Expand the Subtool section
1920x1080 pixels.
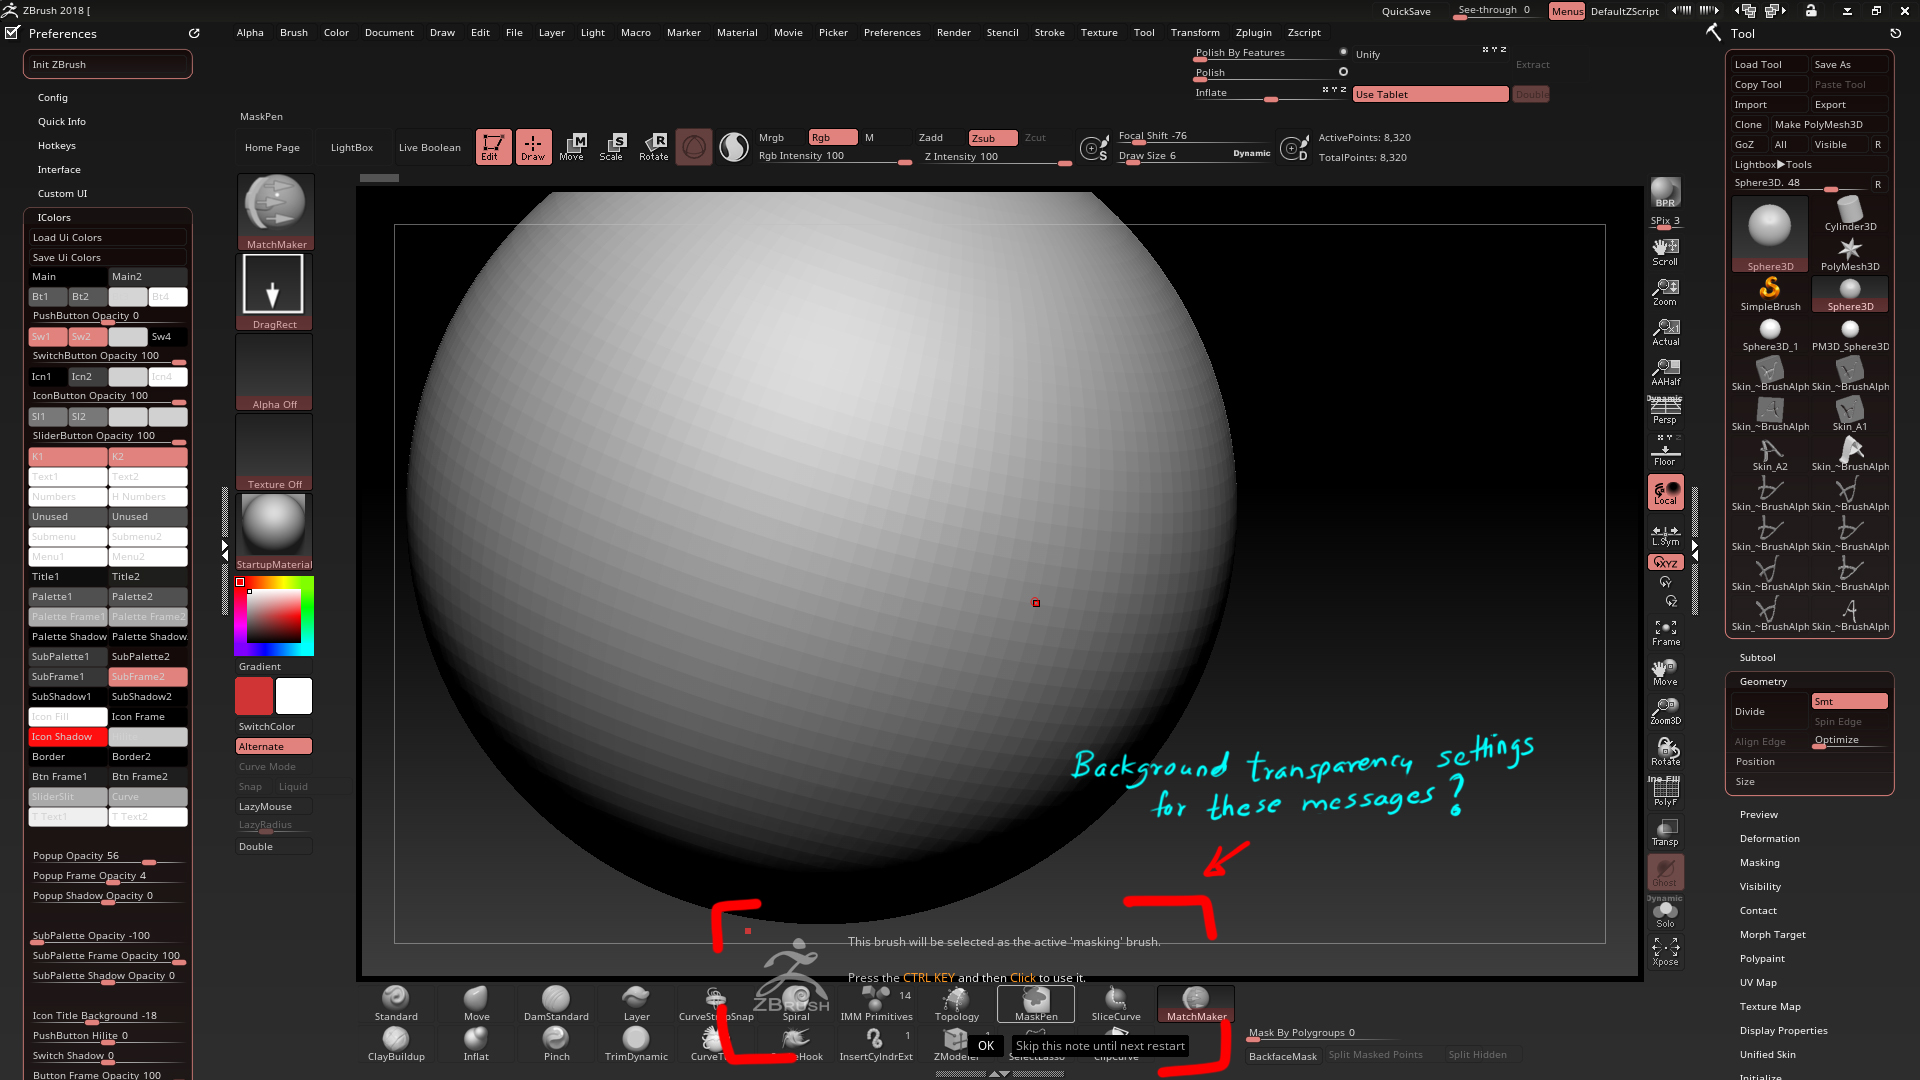pyautogui.click(x=1757, y=658)
